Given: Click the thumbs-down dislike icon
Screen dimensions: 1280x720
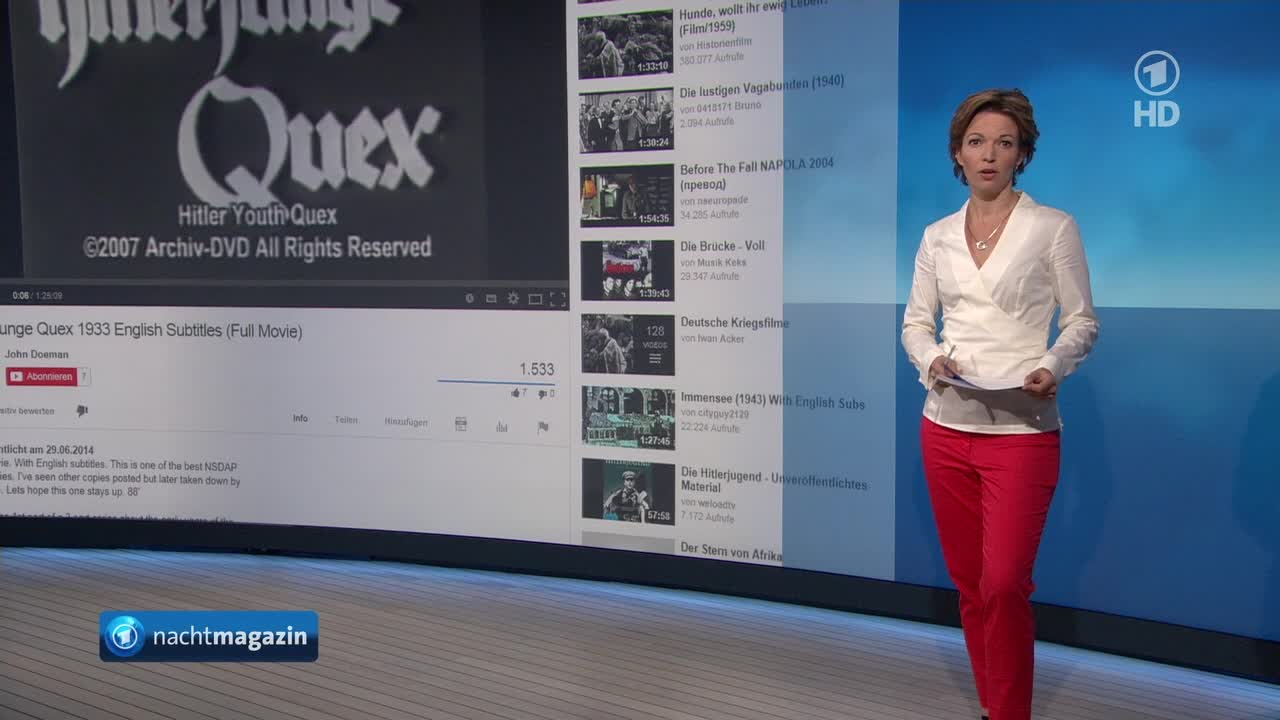Looking at the screenshot, I should pos(82,410).
